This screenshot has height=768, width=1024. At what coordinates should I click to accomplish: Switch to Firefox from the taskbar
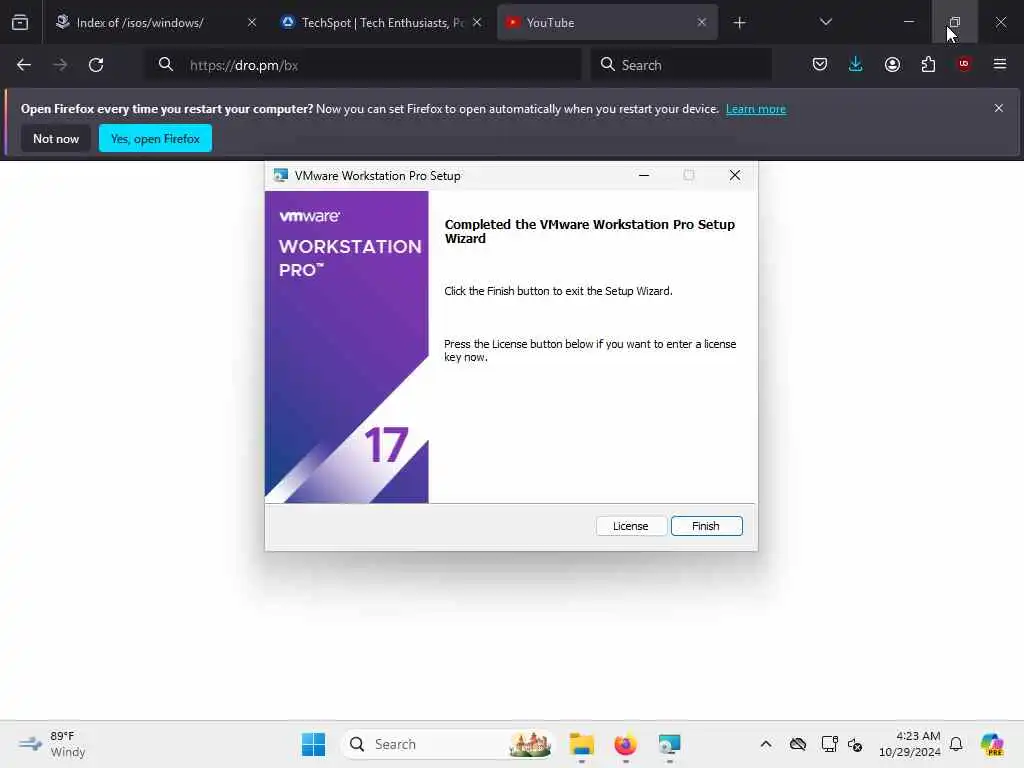pyautogui.click(x=625, y=744)
